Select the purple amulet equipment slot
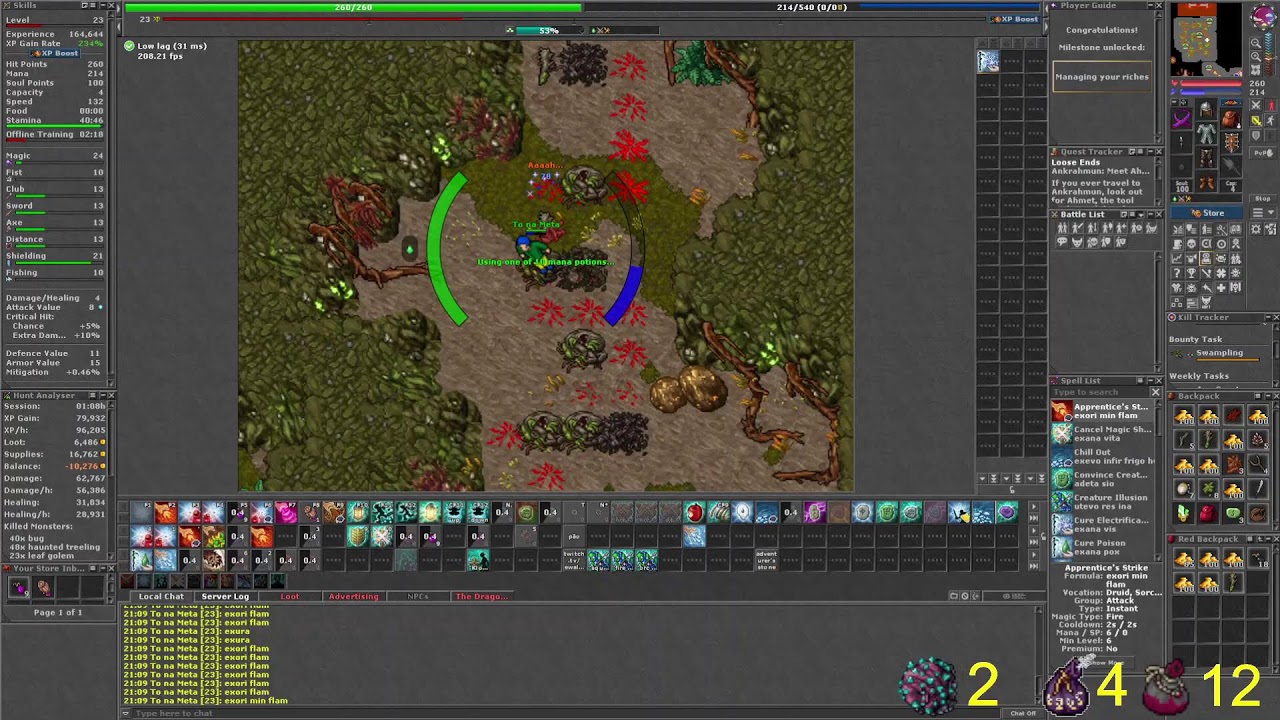Image resolution: width=1280 pixels, height=720 pixels. click(x=1181, y=118)
